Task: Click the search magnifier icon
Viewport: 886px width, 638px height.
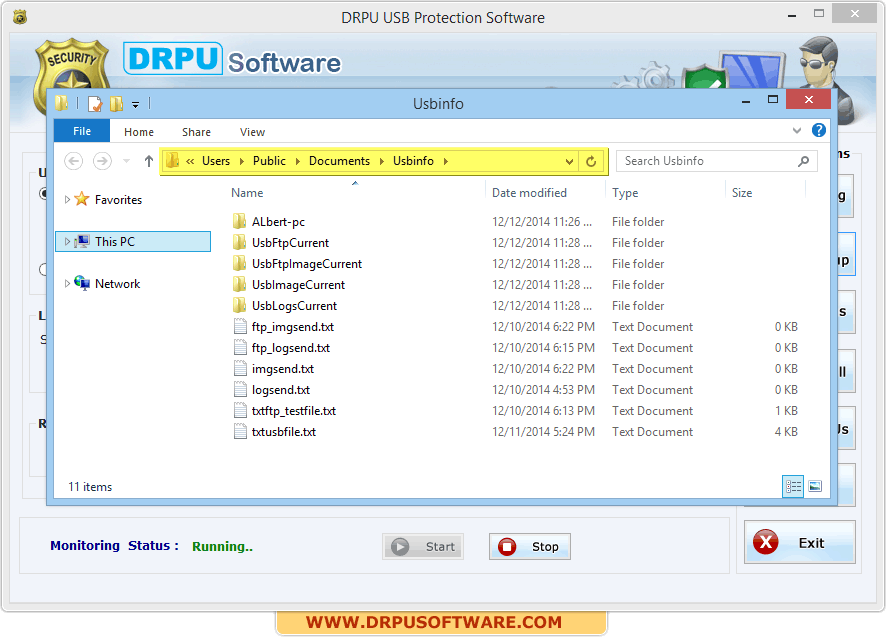Action: [x=804, y=162]
